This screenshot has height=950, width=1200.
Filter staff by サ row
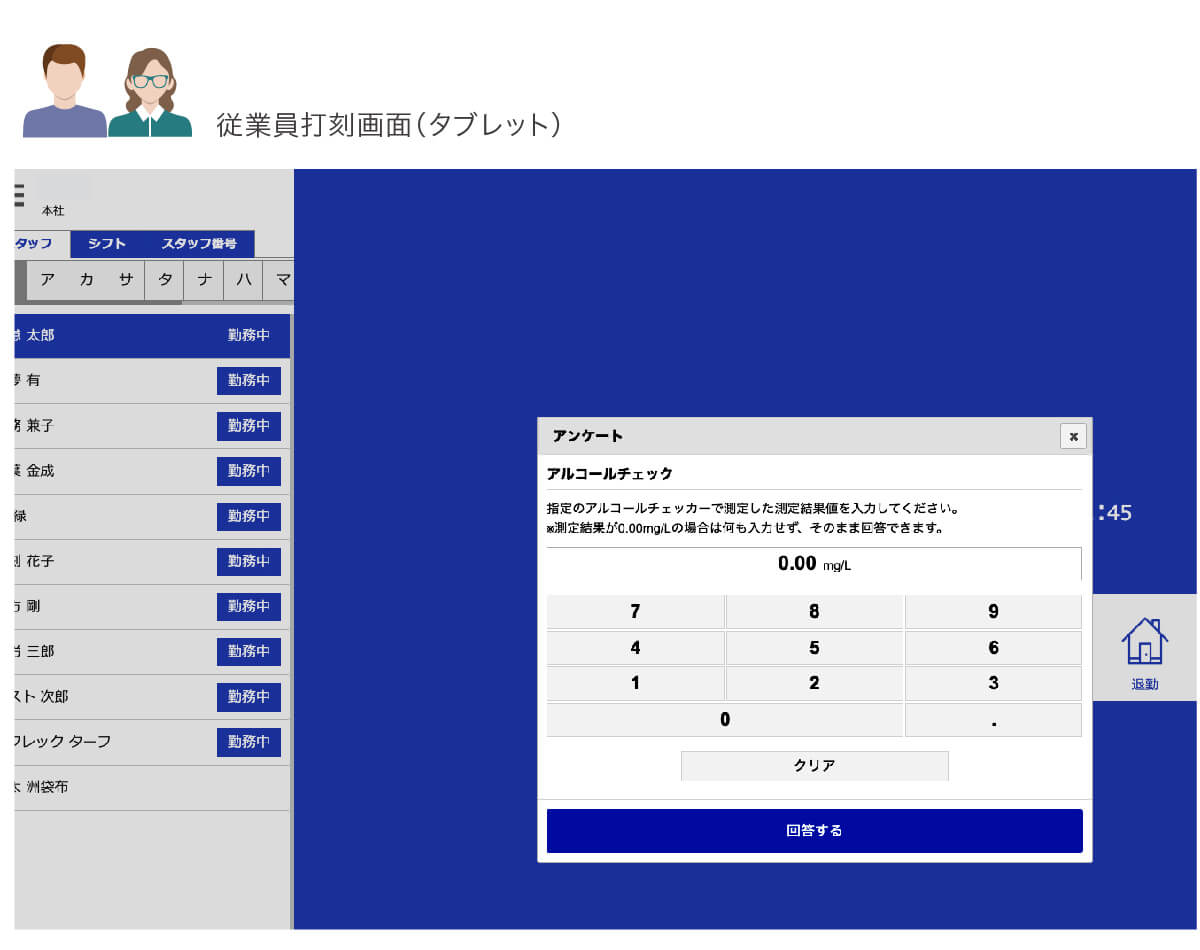click(x=125, y=280)
